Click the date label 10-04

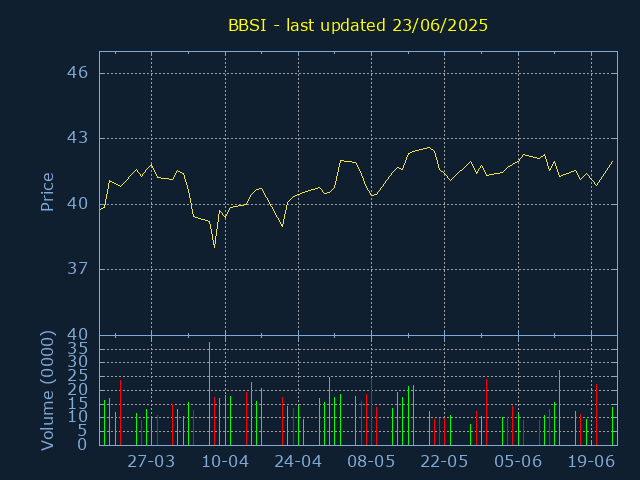(x=225, y=462)
